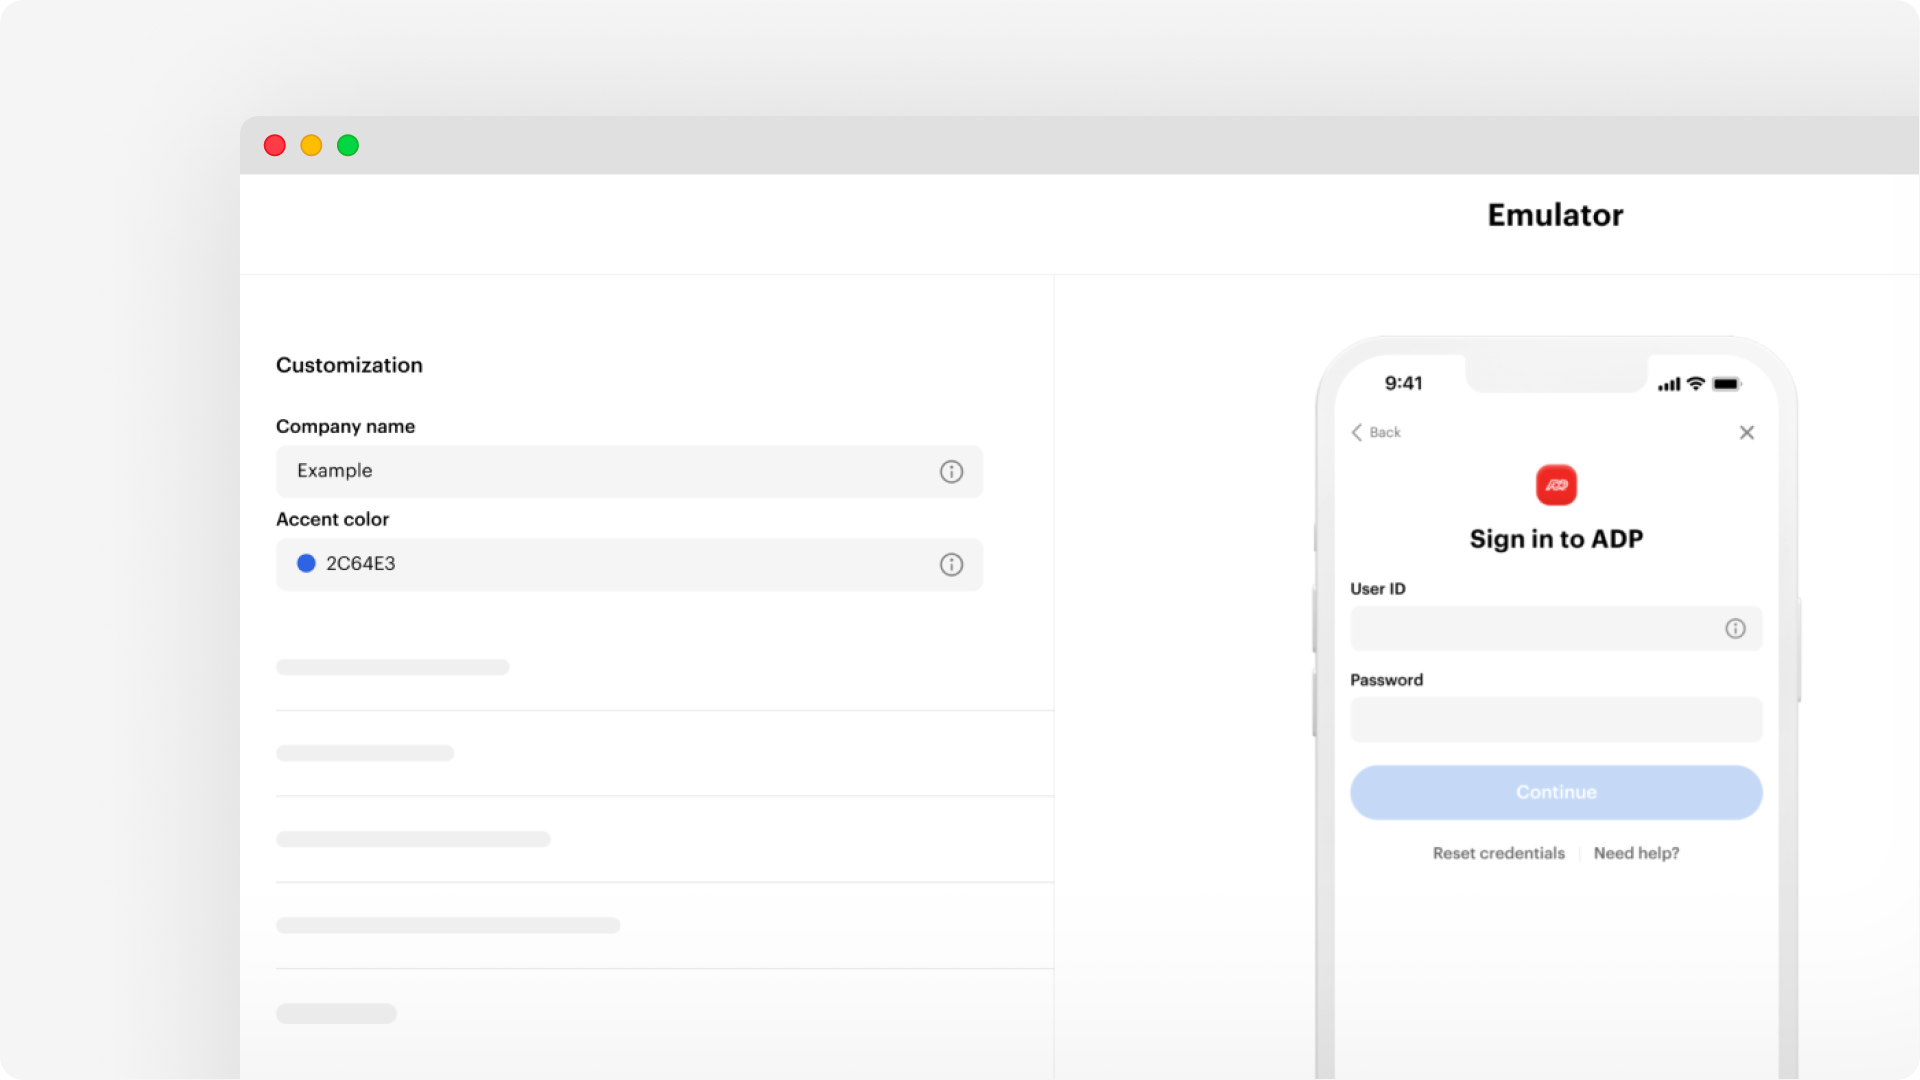This screenshot has height=1080, width=1920.
Task: Open the Reset credentials link
Action: (x=1498, y=853)
